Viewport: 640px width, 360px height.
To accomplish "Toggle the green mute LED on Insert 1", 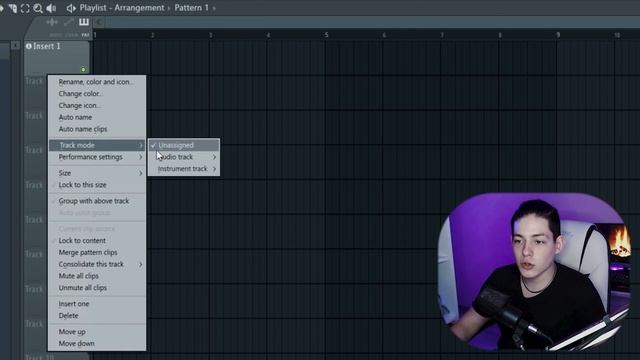I will (x=83, y=70).
